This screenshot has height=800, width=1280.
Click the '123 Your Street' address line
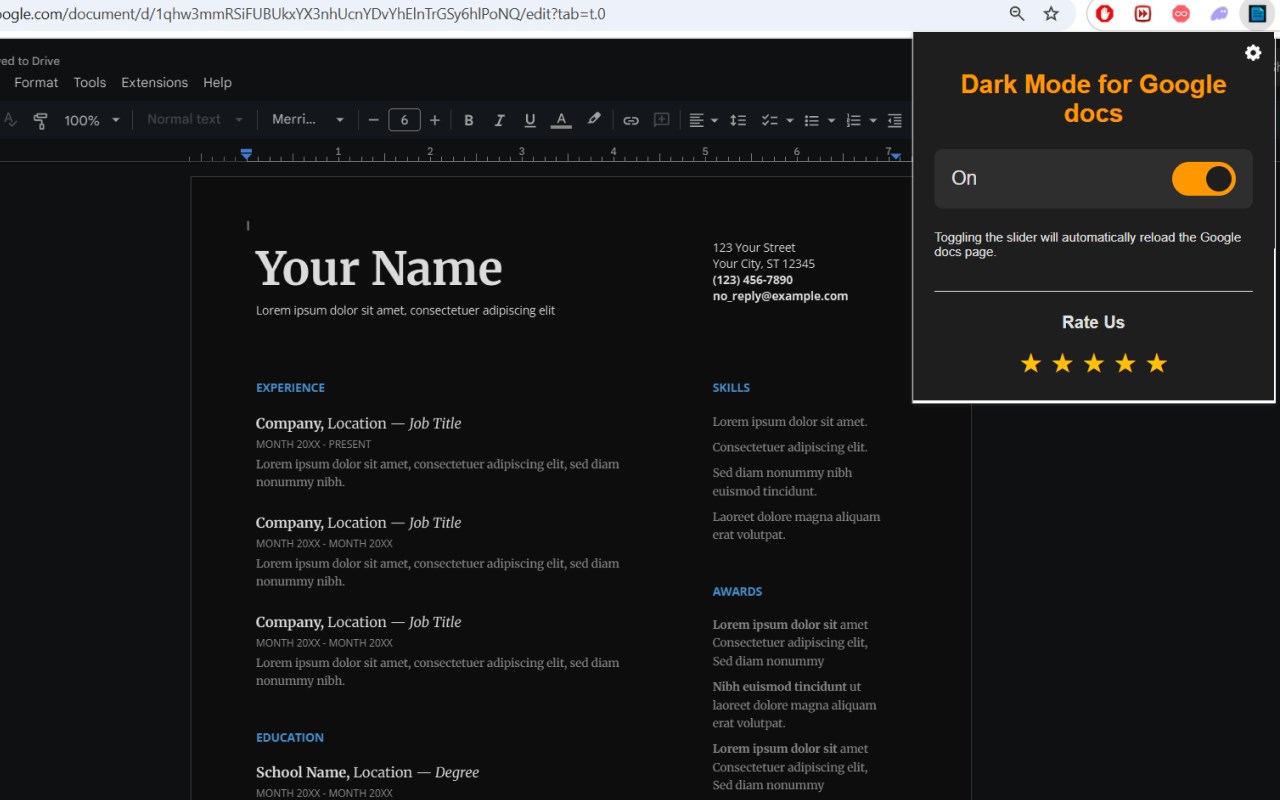coord(754,248)
